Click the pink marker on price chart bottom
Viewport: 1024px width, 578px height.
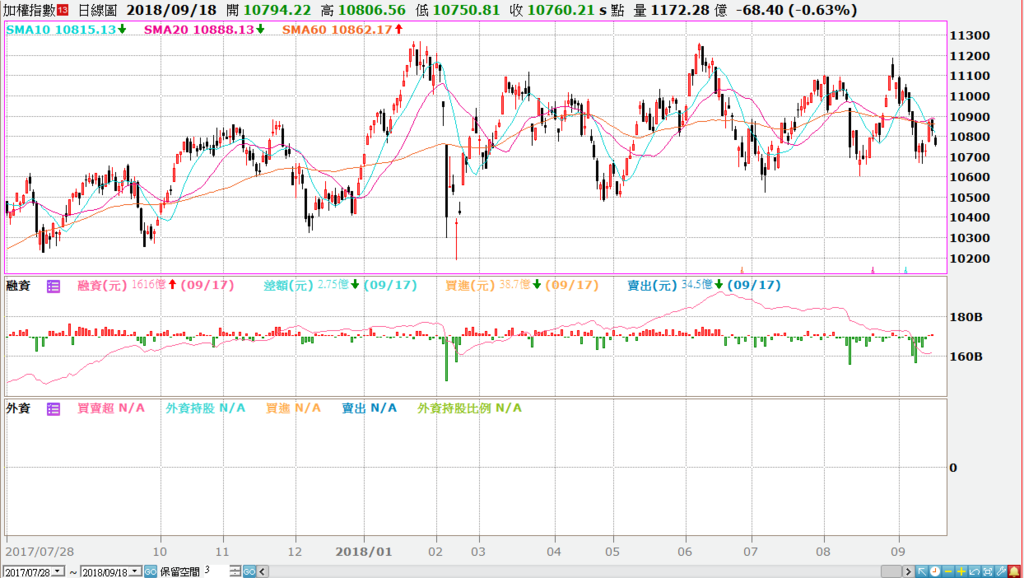point(873,270)
